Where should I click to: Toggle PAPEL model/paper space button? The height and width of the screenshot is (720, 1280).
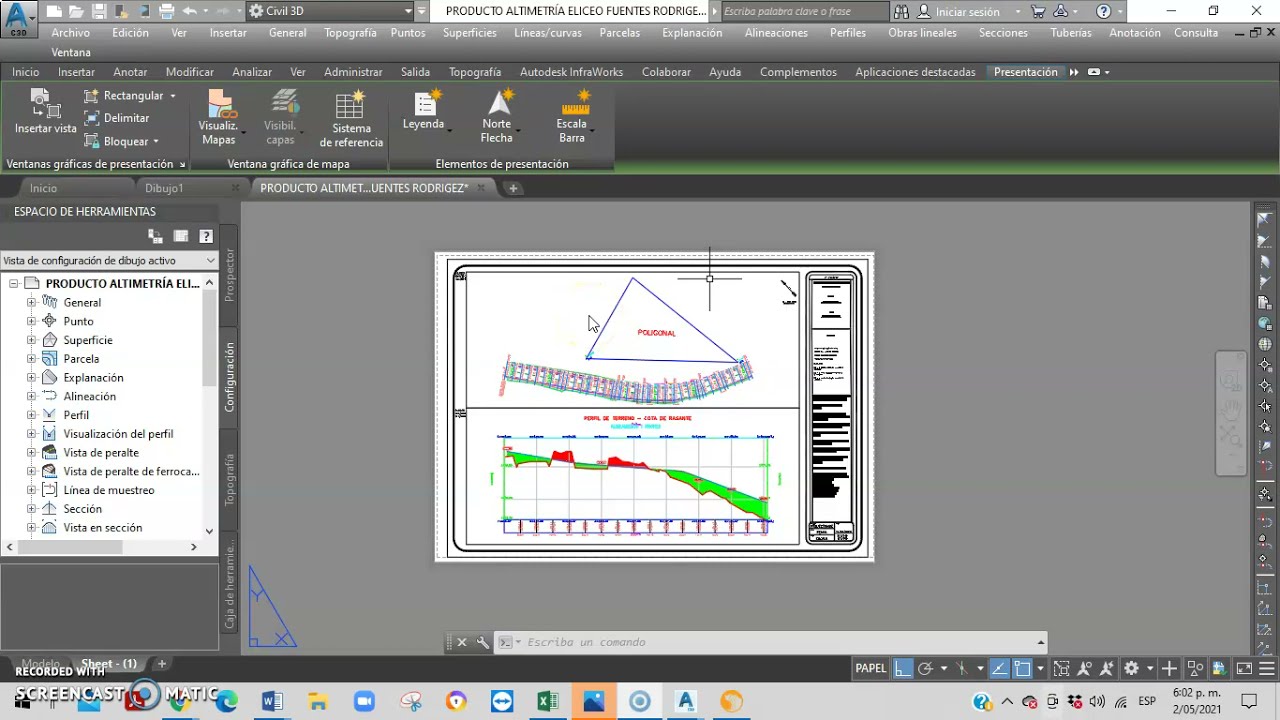[x=870, y=668]
